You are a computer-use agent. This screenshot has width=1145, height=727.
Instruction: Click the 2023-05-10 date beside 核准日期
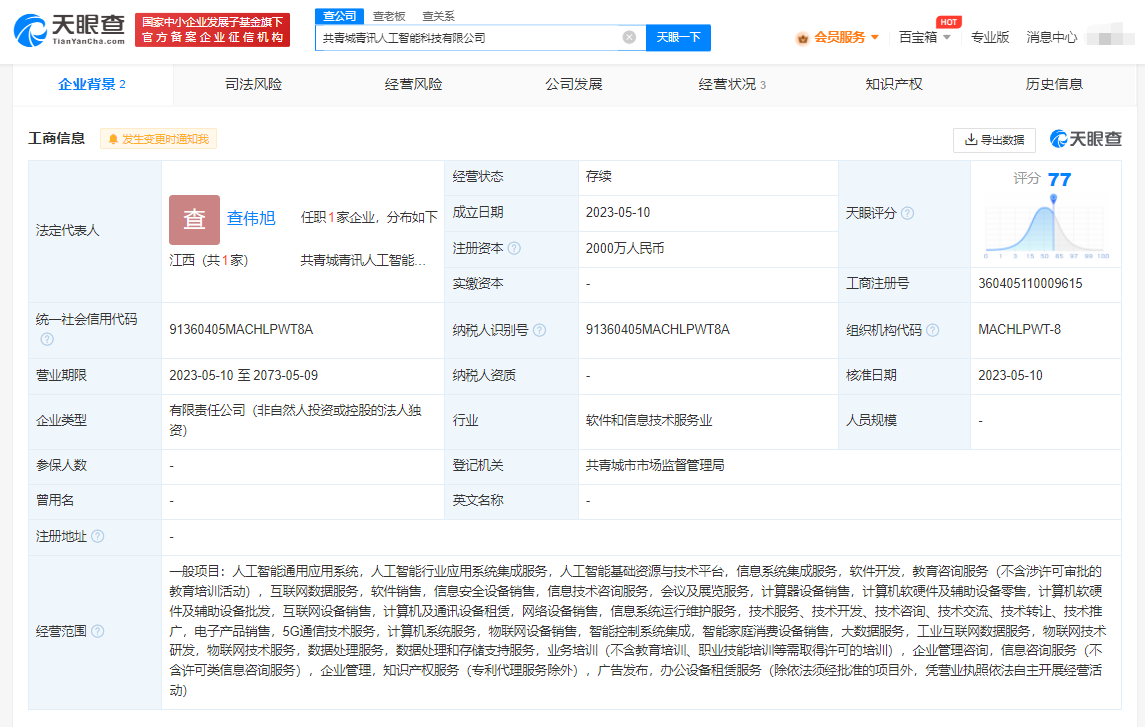[x=1010, y=375]
